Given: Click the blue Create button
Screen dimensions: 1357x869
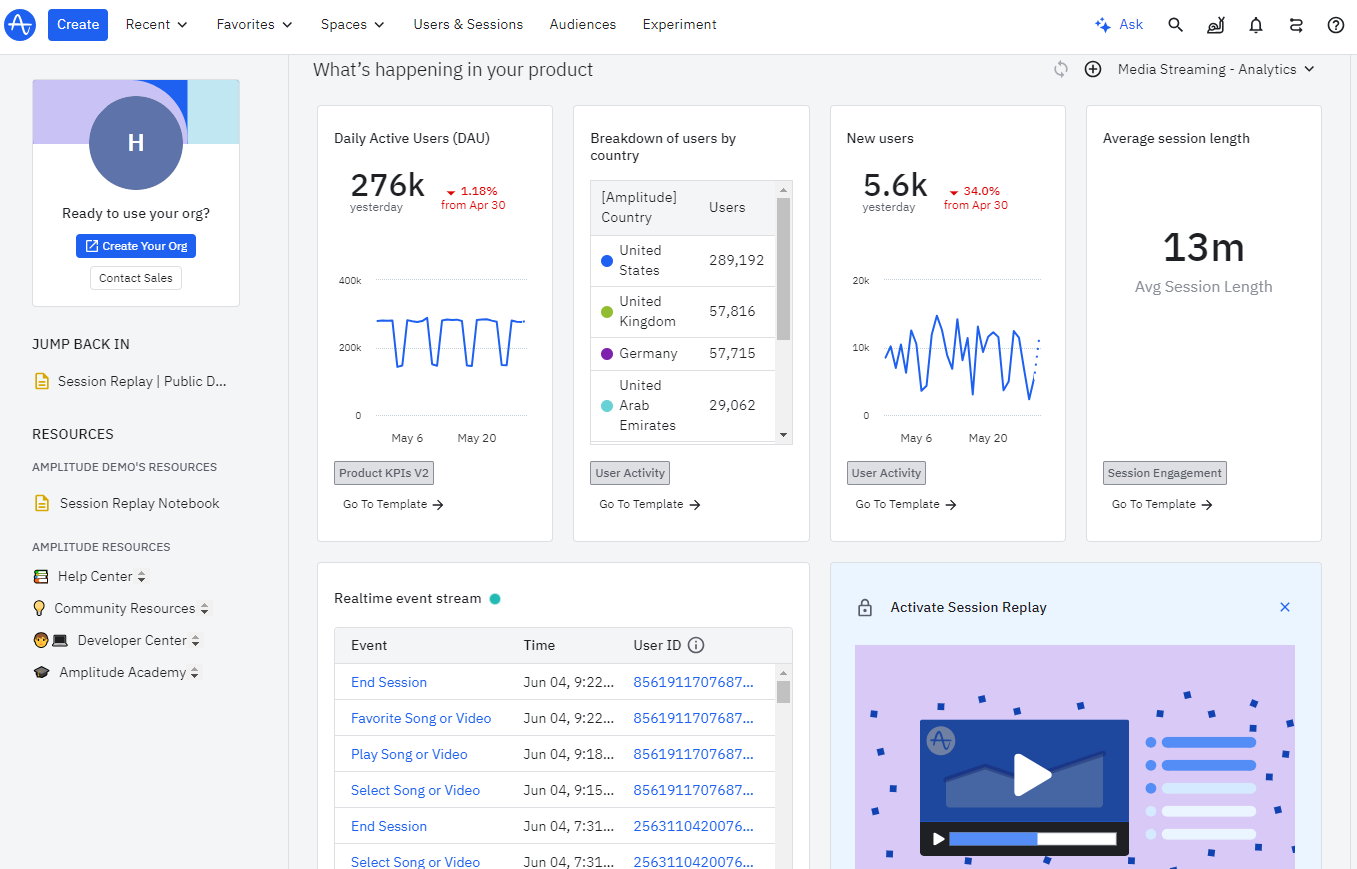Looking at the screenshot, I should 78,24.
